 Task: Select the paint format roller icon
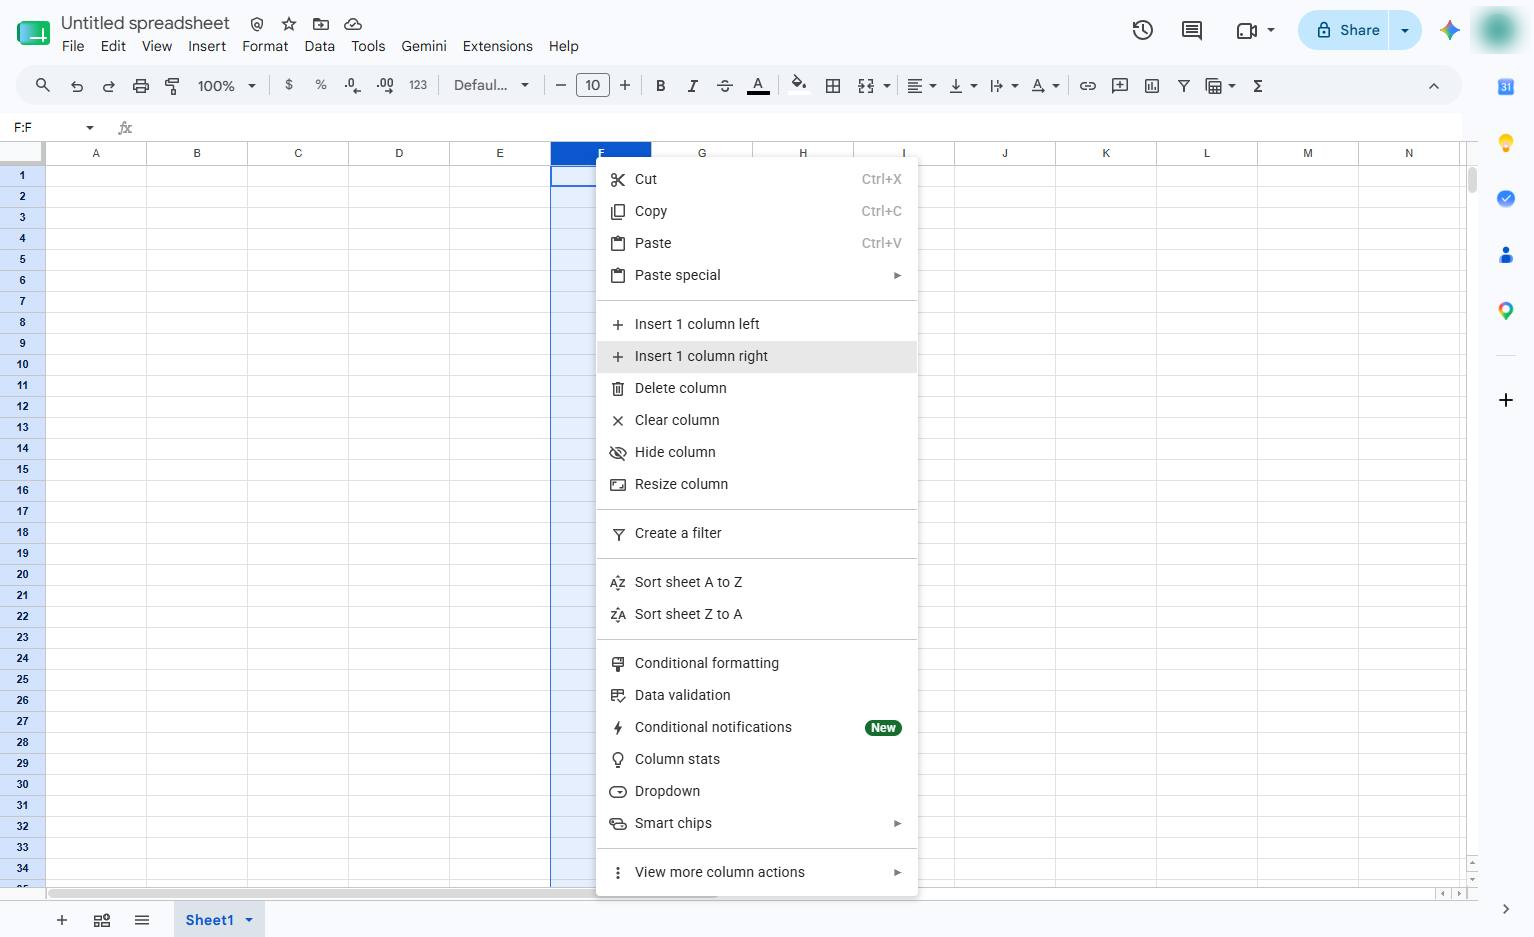[x=172, y=86]
